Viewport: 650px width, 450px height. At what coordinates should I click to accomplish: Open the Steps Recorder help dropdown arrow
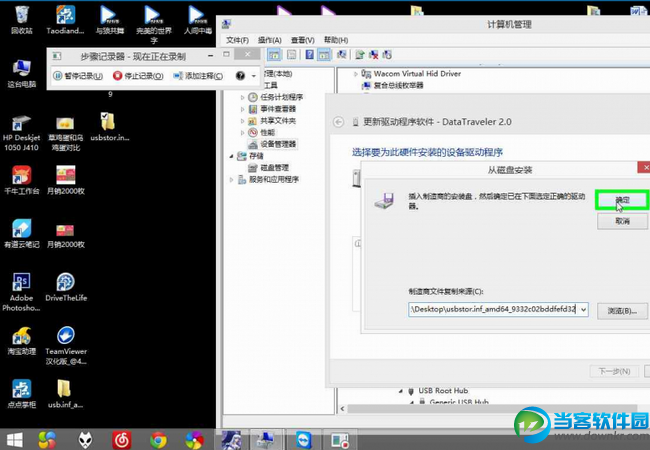tap(254, 76)
